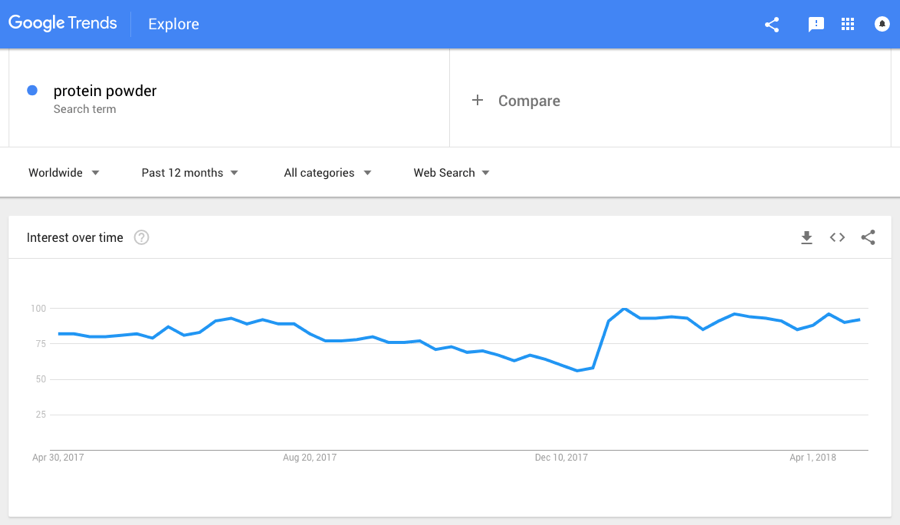Share the Interest over time chart
This screenshot has height=525, width=900.
[x=868, y=238]
